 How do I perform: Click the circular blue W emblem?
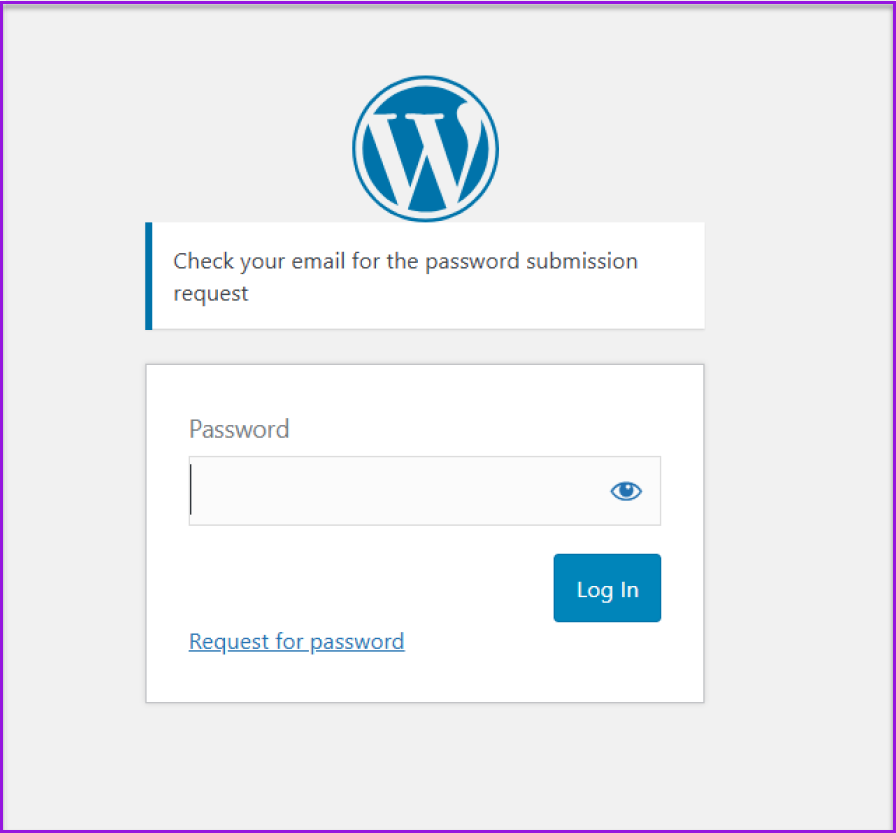coord(425,149)
